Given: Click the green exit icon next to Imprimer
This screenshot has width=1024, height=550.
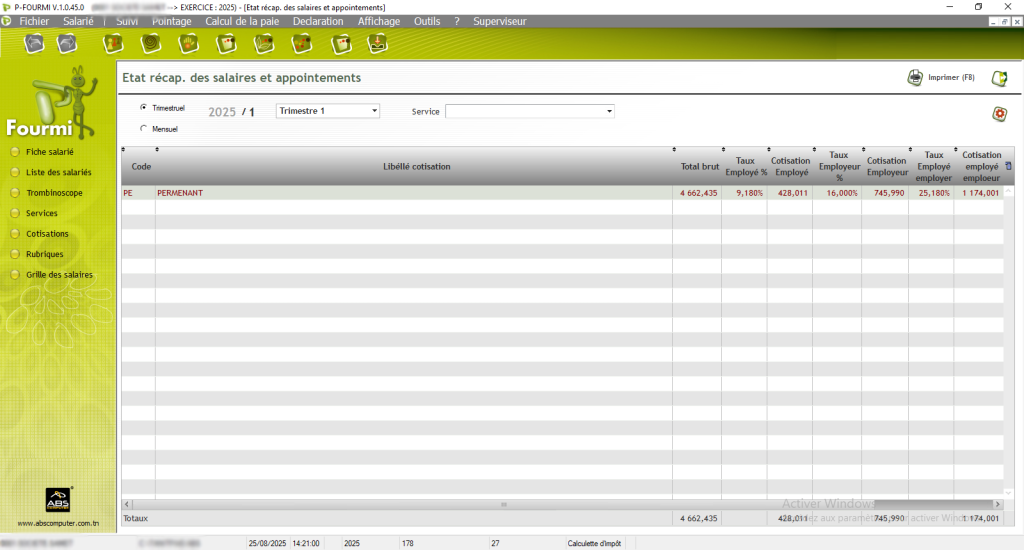Looking at the screenshot, I should 999,78.
